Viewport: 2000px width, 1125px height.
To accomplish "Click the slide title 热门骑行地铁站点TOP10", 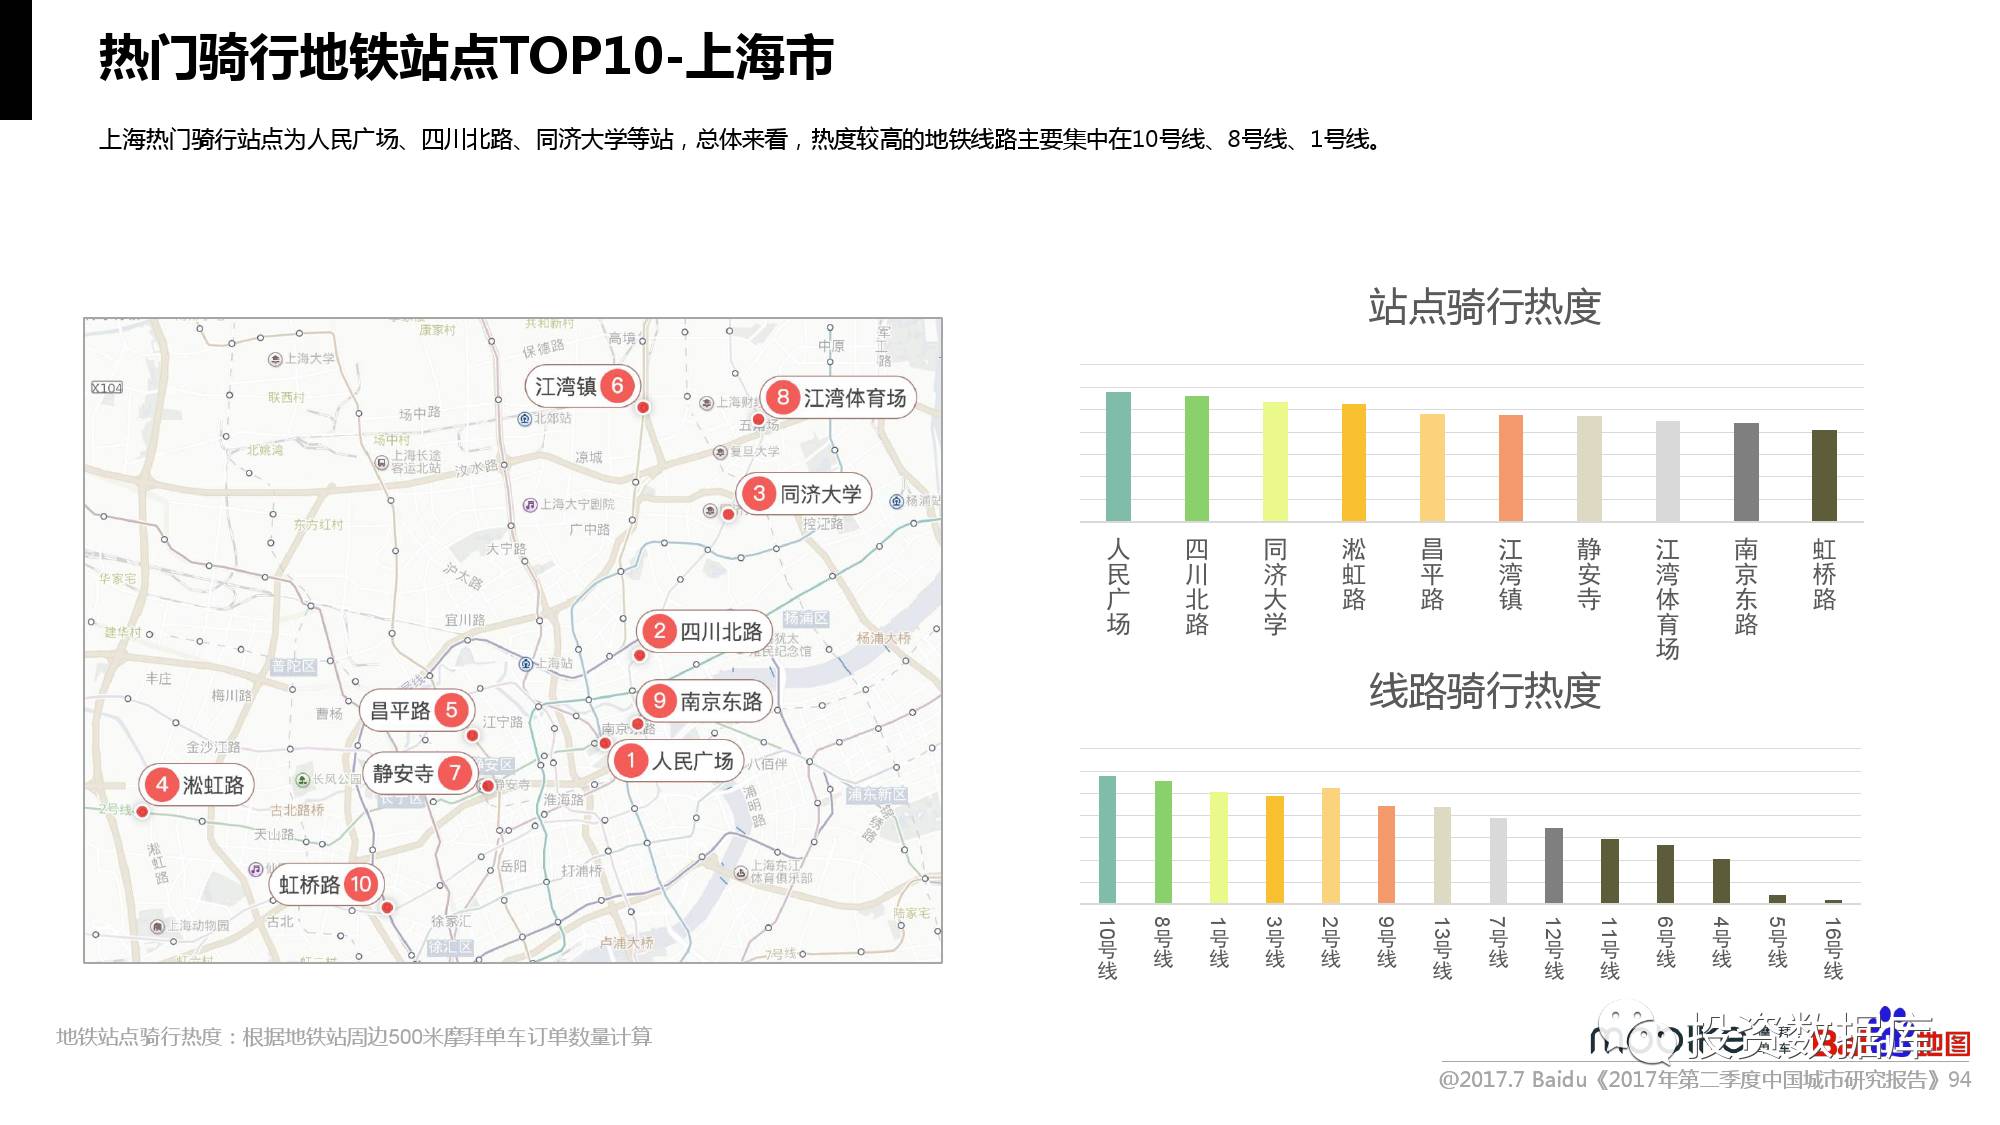I will point(466,57).
